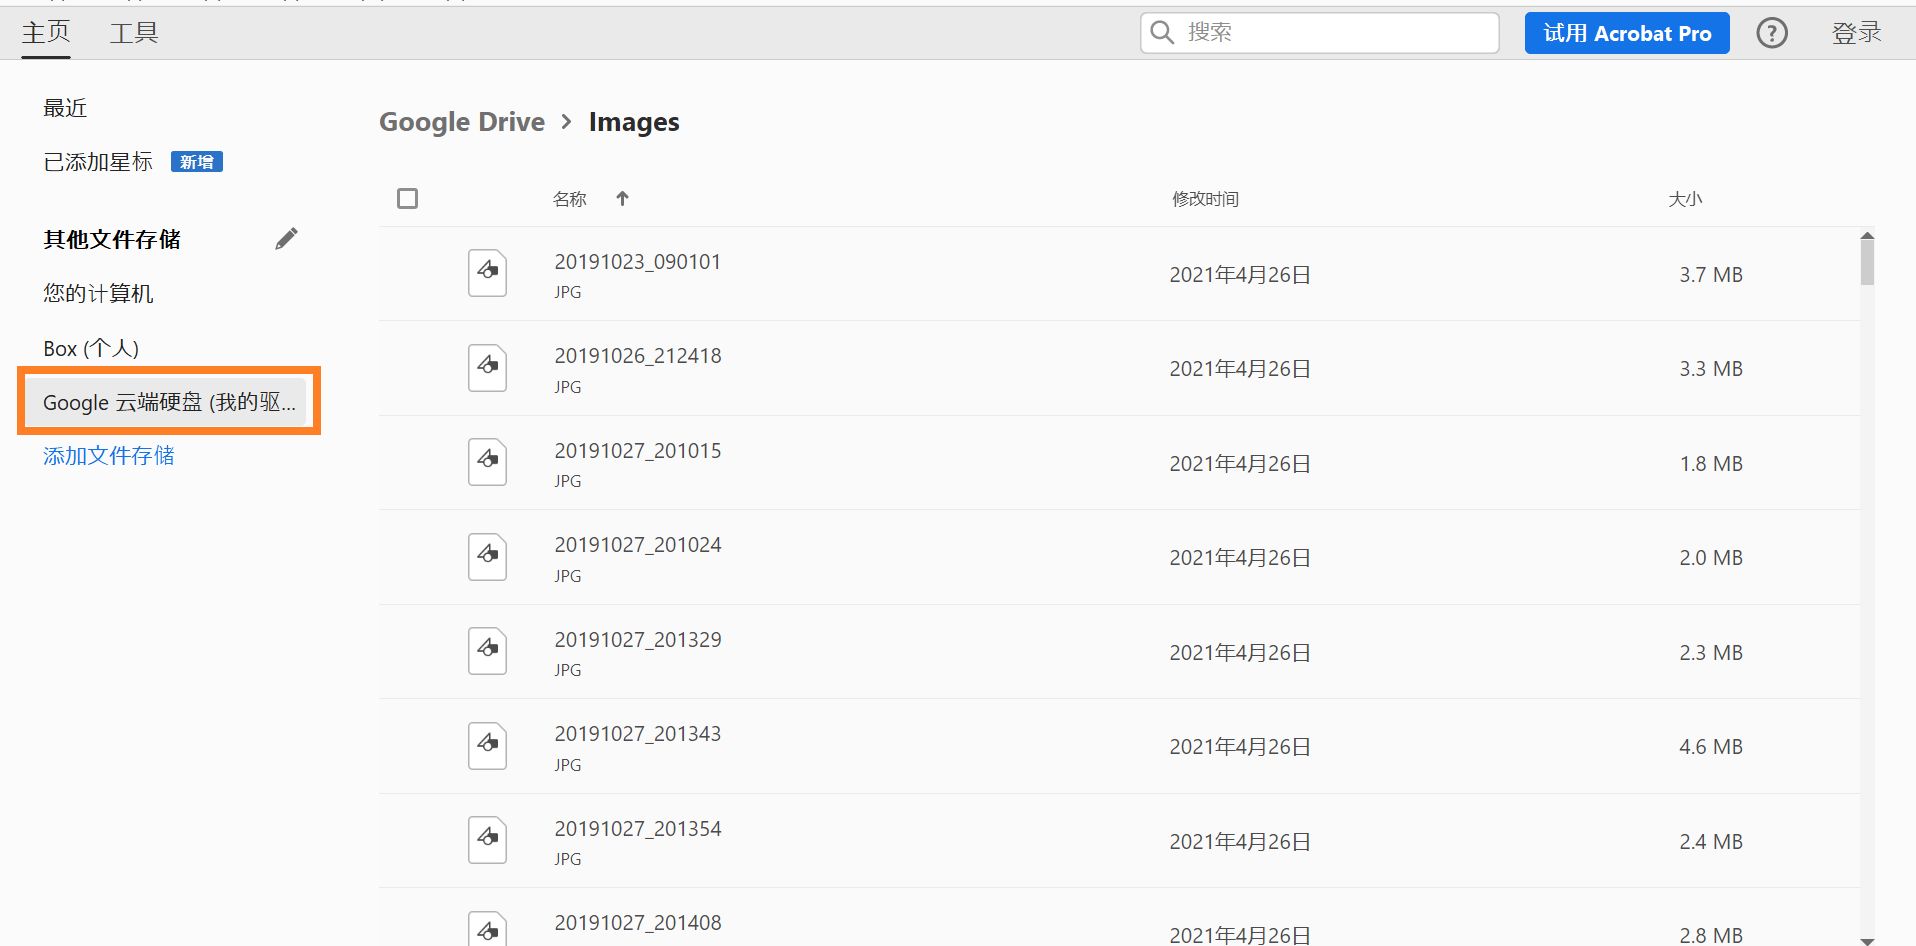Click the file icon for 20191027_201015
The image size is (1916, 946).
[x=487, y=462]
